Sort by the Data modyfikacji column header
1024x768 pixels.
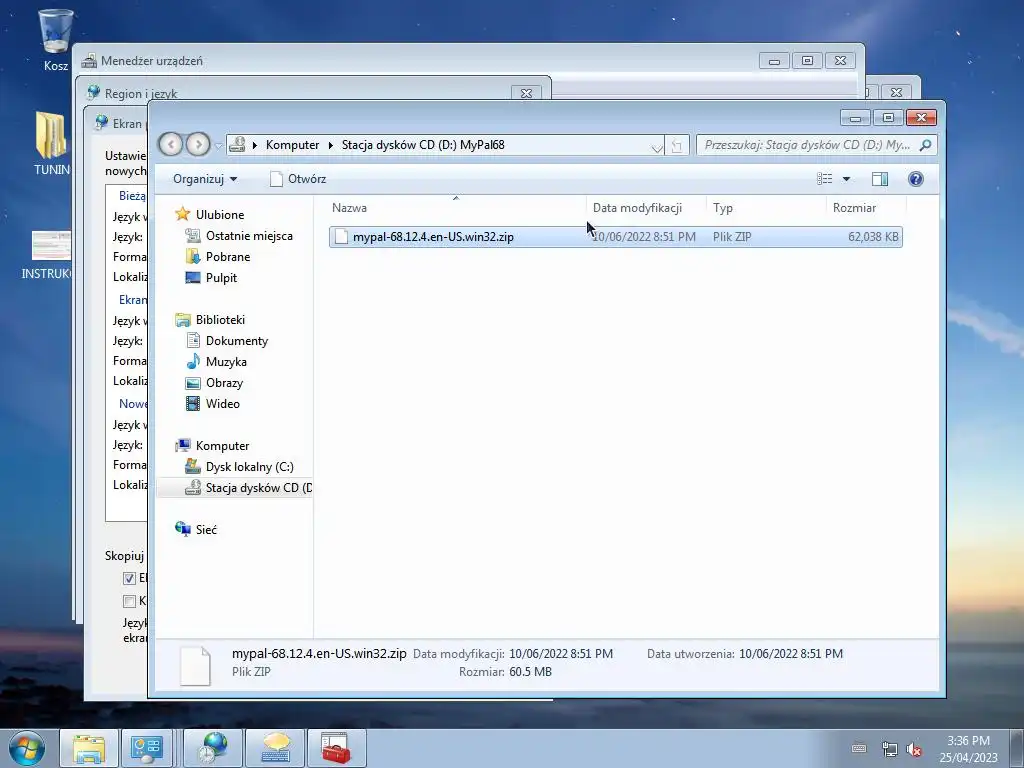pos(646,208)
